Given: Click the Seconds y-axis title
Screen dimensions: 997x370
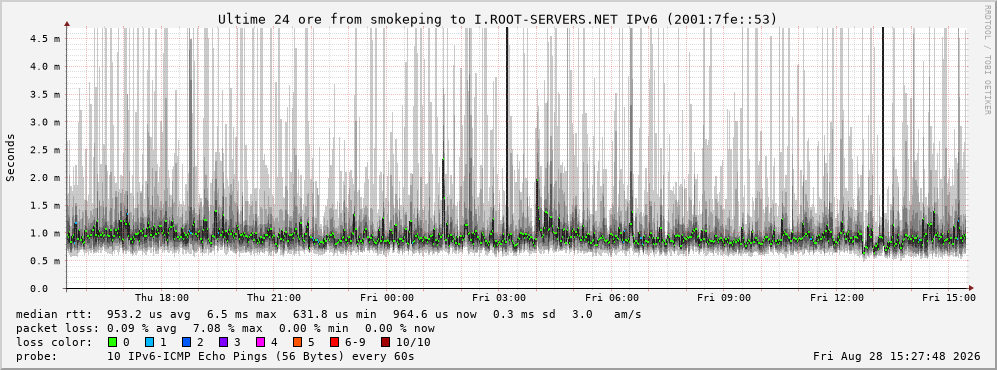Looking at the screenshot, I should [x=11, y=158].
